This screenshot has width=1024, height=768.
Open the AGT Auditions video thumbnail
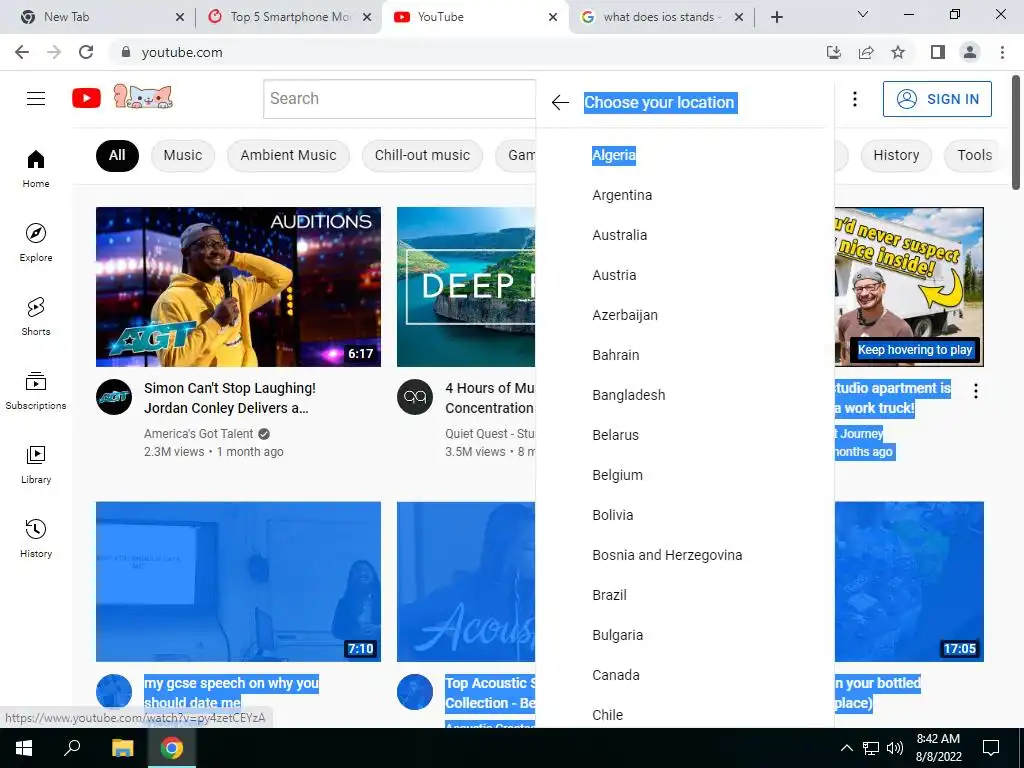tap(238, 287)
